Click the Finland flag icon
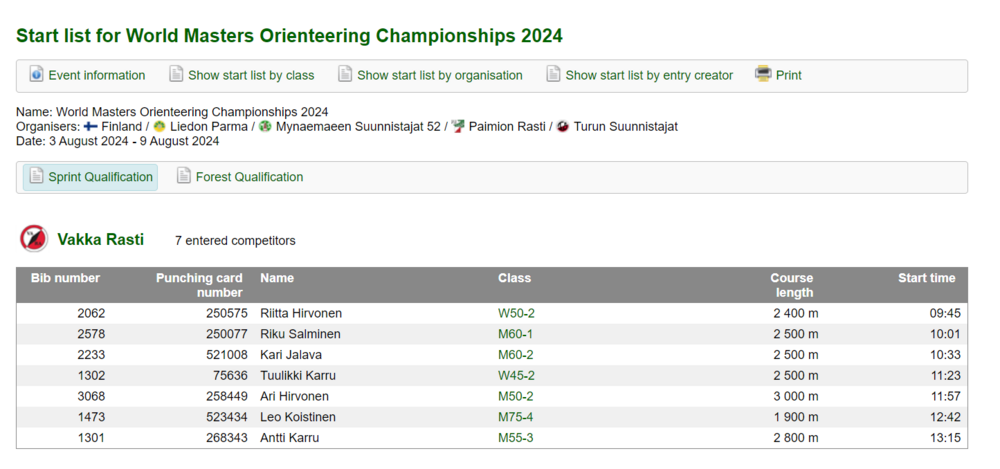1000x469 pixels. (90, 127)
